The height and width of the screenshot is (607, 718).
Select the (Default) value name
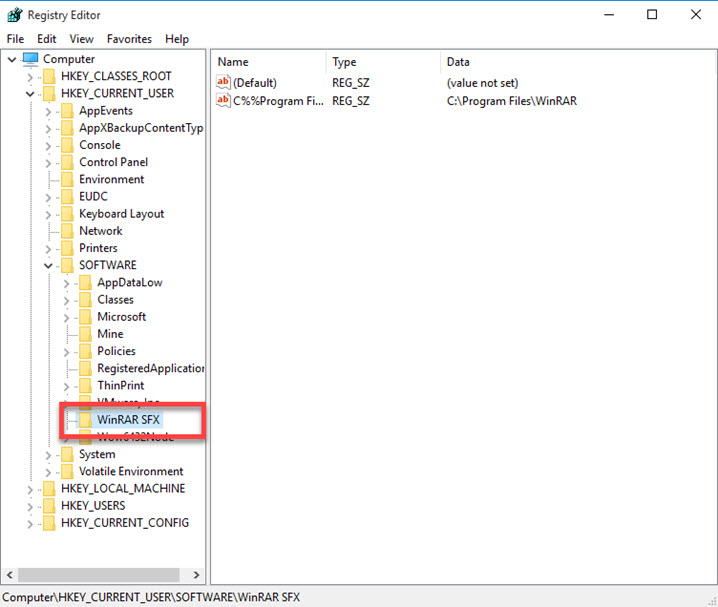(x=255, y=83)
